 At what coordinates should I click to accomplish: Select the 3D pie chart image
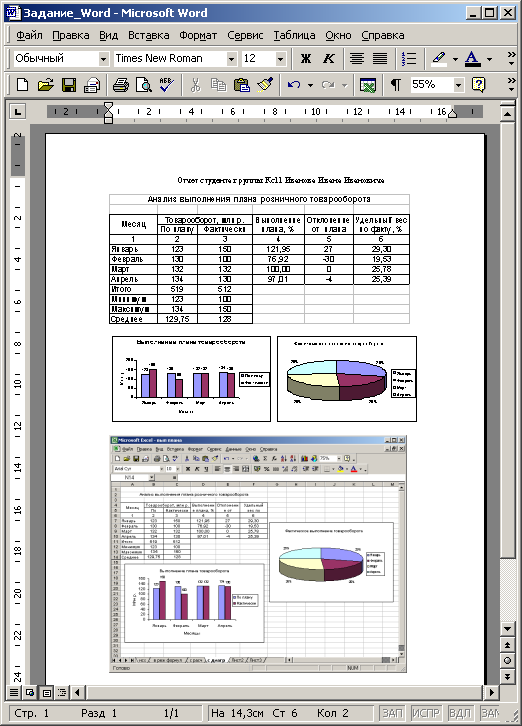tap(347, 379)
